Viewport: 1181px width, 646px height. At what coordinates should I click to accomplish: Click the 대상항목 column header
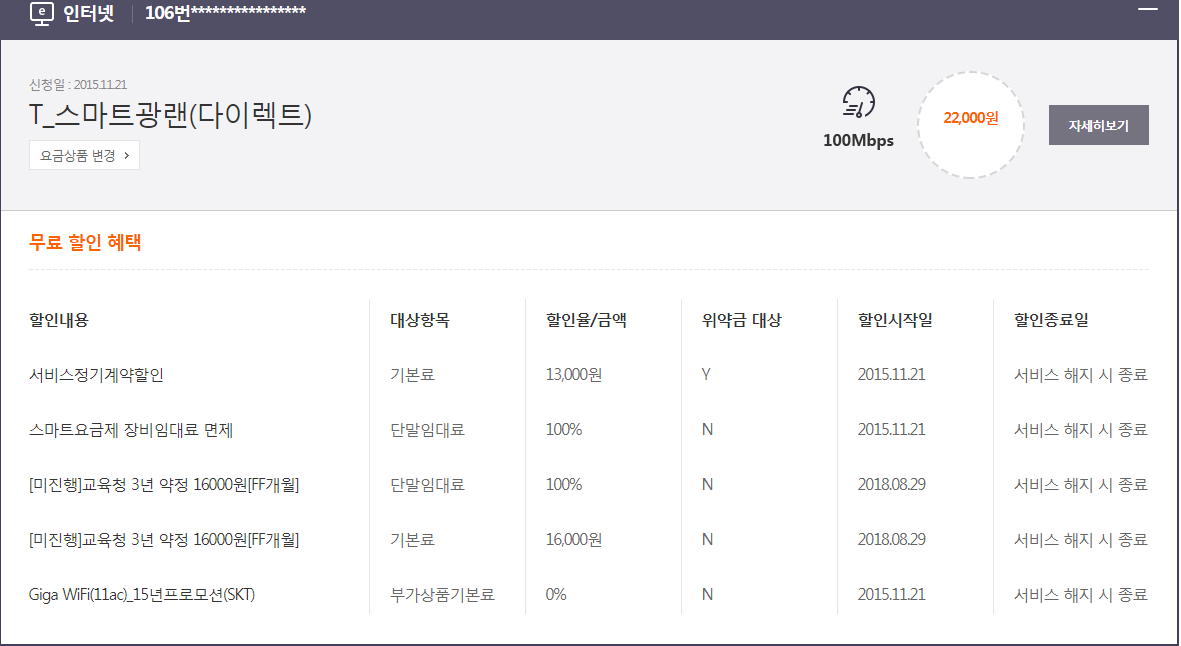[420, 320]
